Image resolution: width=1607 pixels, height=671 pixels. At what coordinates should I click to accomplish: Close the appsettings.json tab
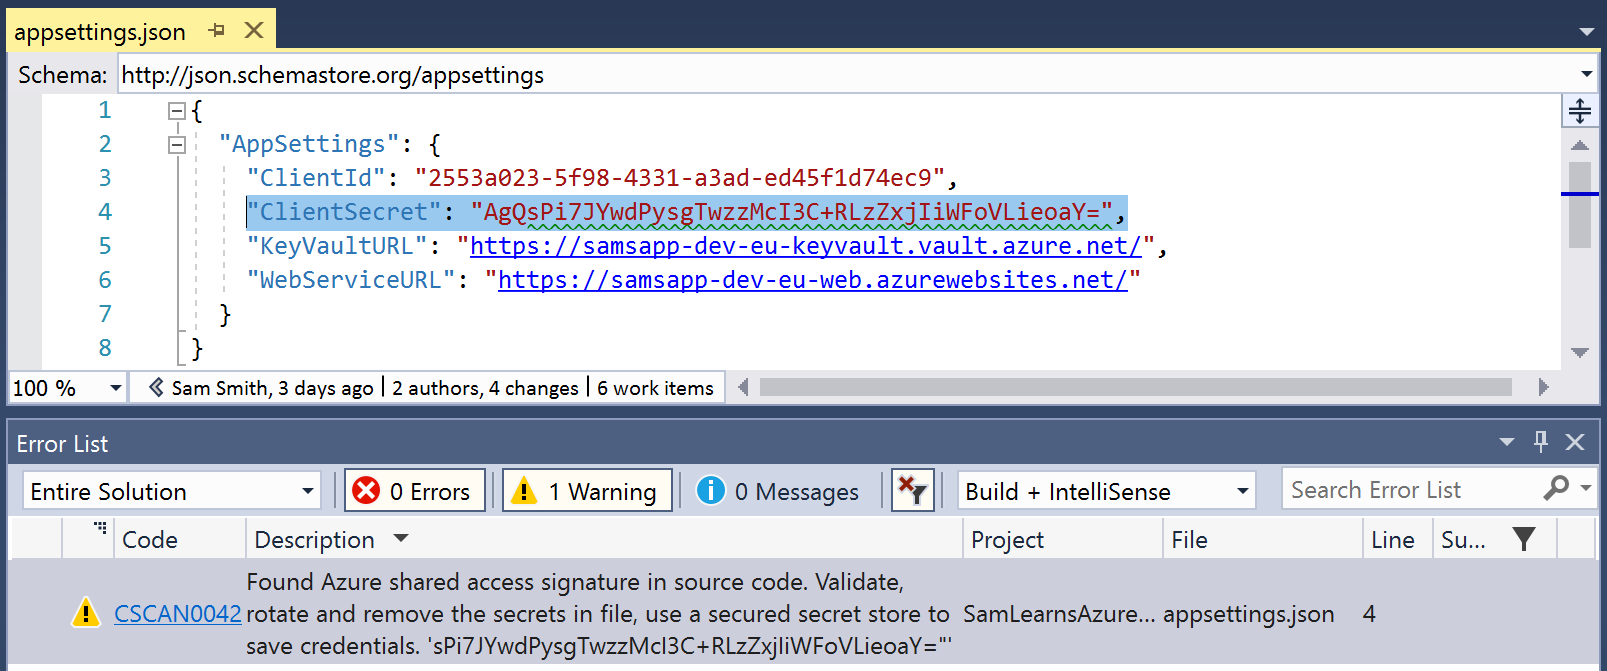click(254, 31)
